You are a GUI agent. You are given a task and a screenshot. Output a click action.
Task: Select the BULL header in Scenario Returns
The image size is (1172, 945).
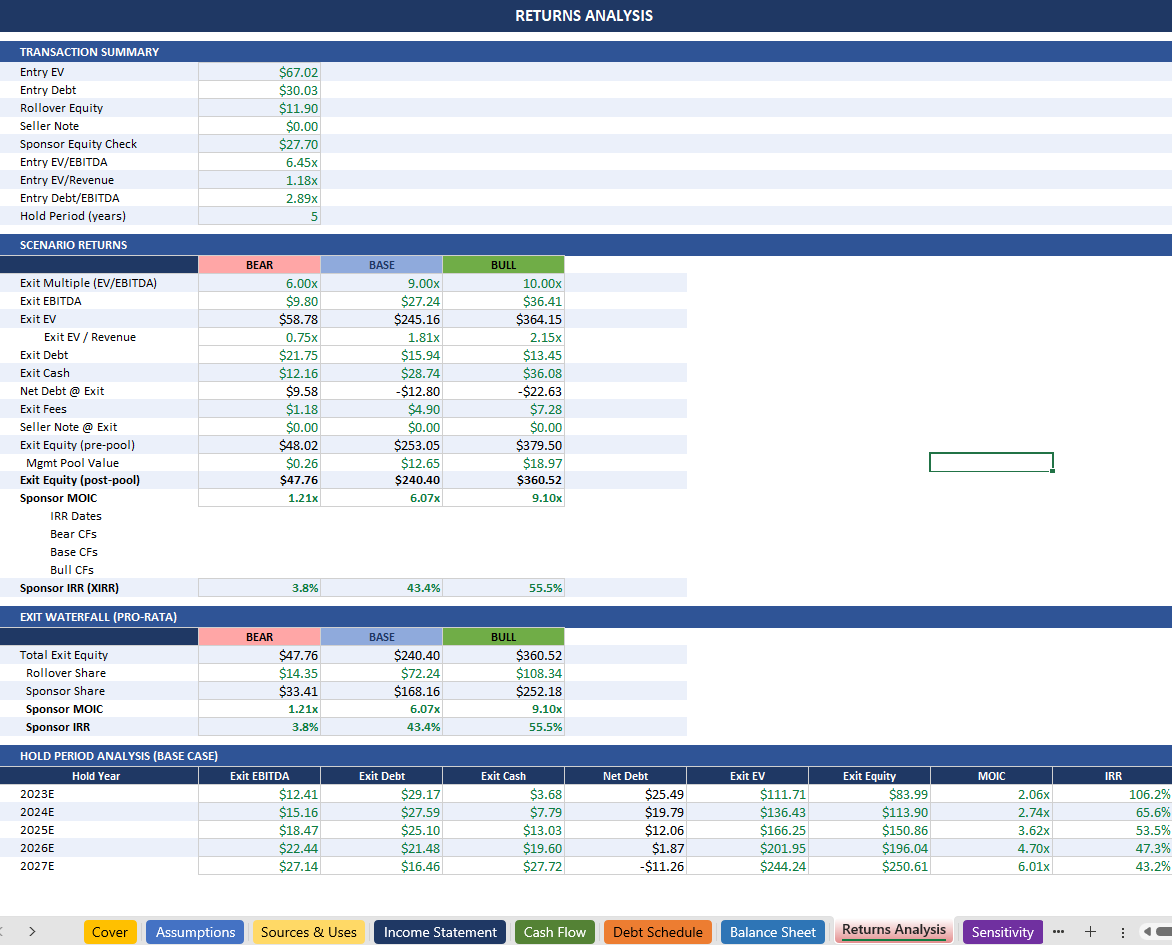click(x=503, y=265)
